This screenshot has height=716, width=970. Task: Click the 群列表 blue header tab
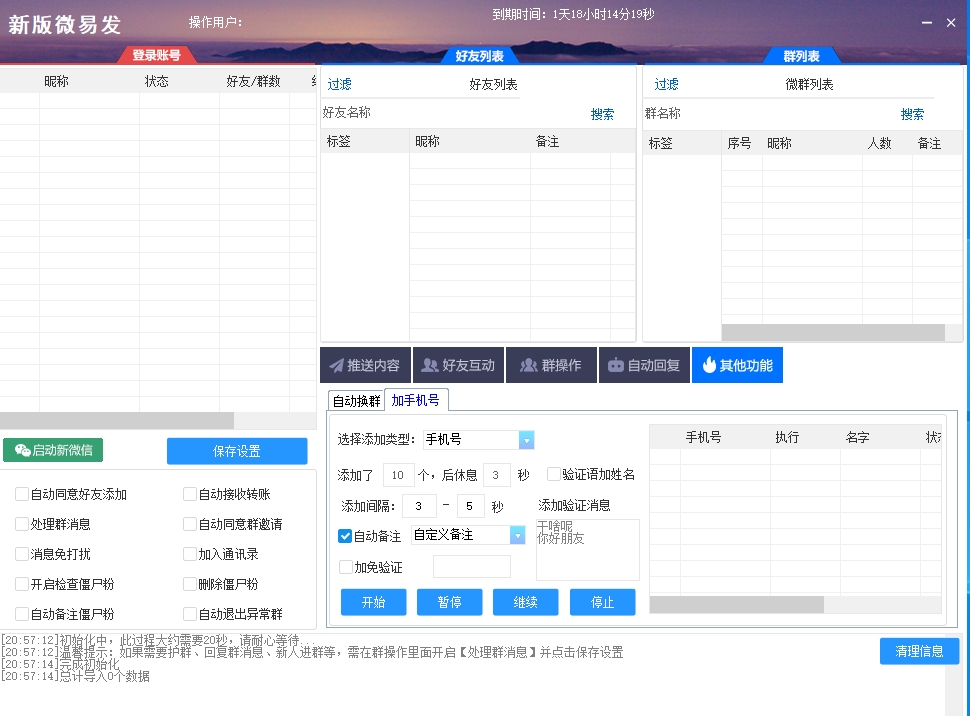point(802,56)
